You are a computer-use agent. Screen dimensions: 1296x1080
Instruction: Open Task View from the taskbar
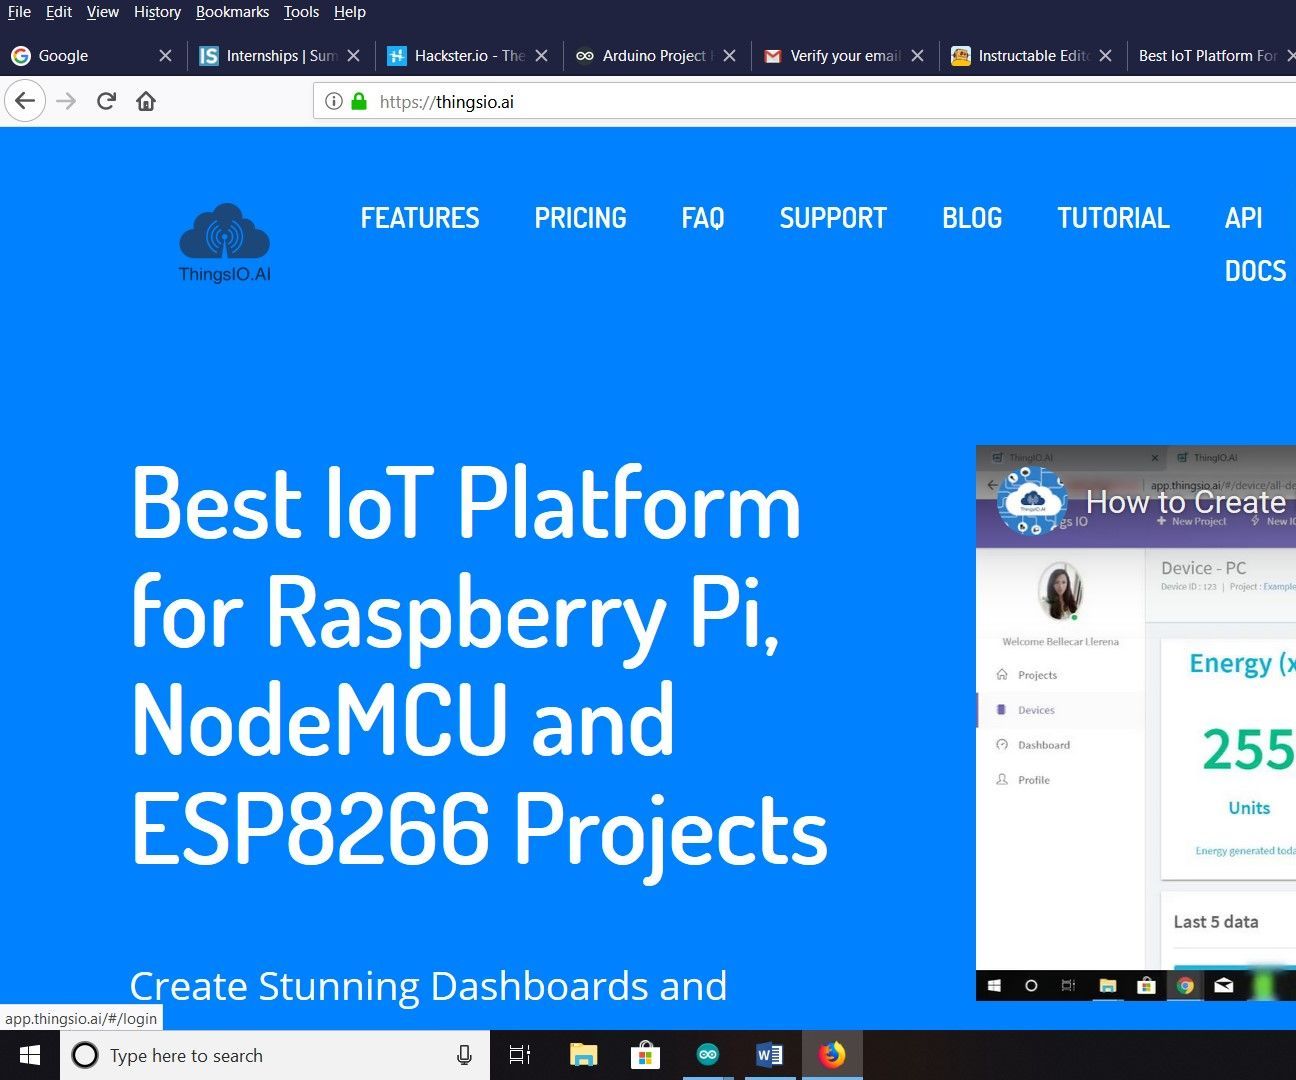pyautogui.click(x=520, y=1054)
